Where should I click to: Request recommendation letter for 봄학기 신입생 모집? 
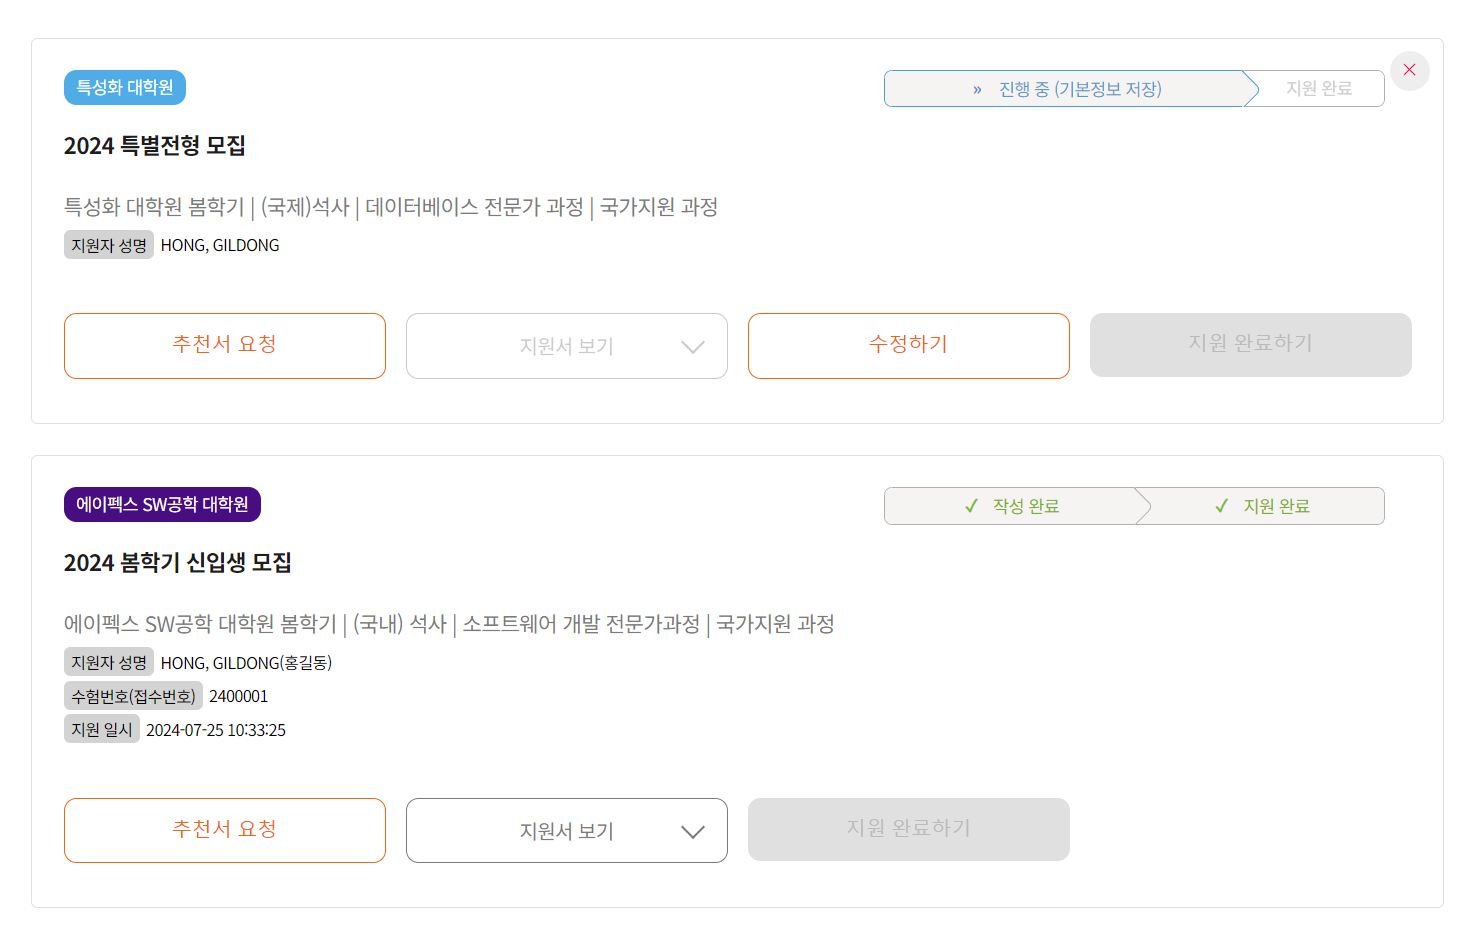[225, 830]
